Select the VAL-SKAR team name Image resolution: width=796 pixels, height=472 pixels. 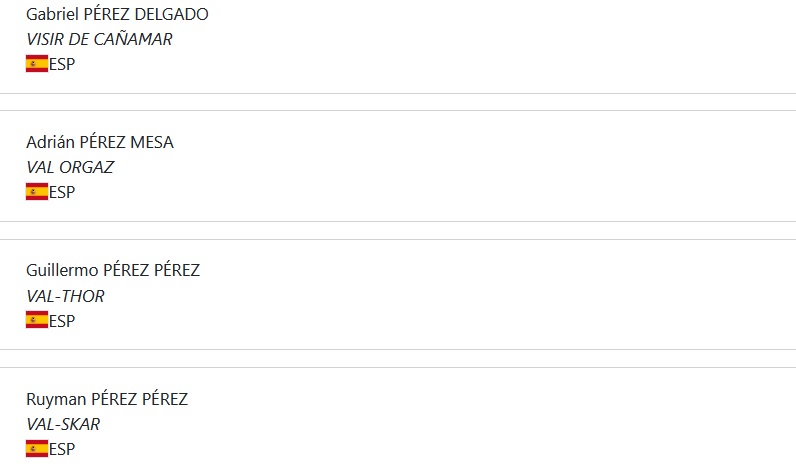(63, 424)
